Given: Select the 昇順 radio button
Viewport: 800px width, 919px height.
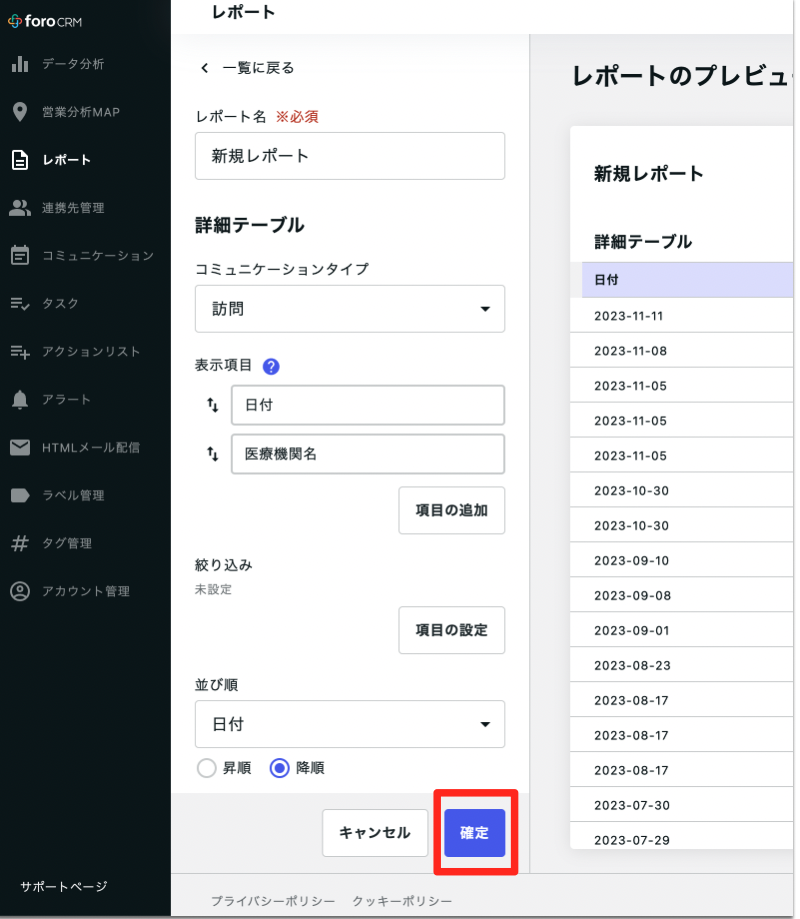Looking at the screenshot, I should pyautogui.click(x=207, y=768).
